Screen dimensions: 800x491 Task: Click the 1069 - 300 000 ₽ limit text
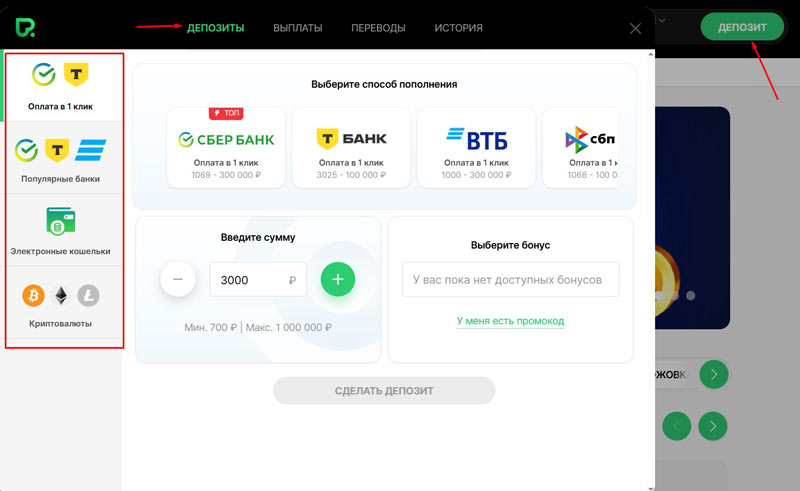(x=226, y=175)
